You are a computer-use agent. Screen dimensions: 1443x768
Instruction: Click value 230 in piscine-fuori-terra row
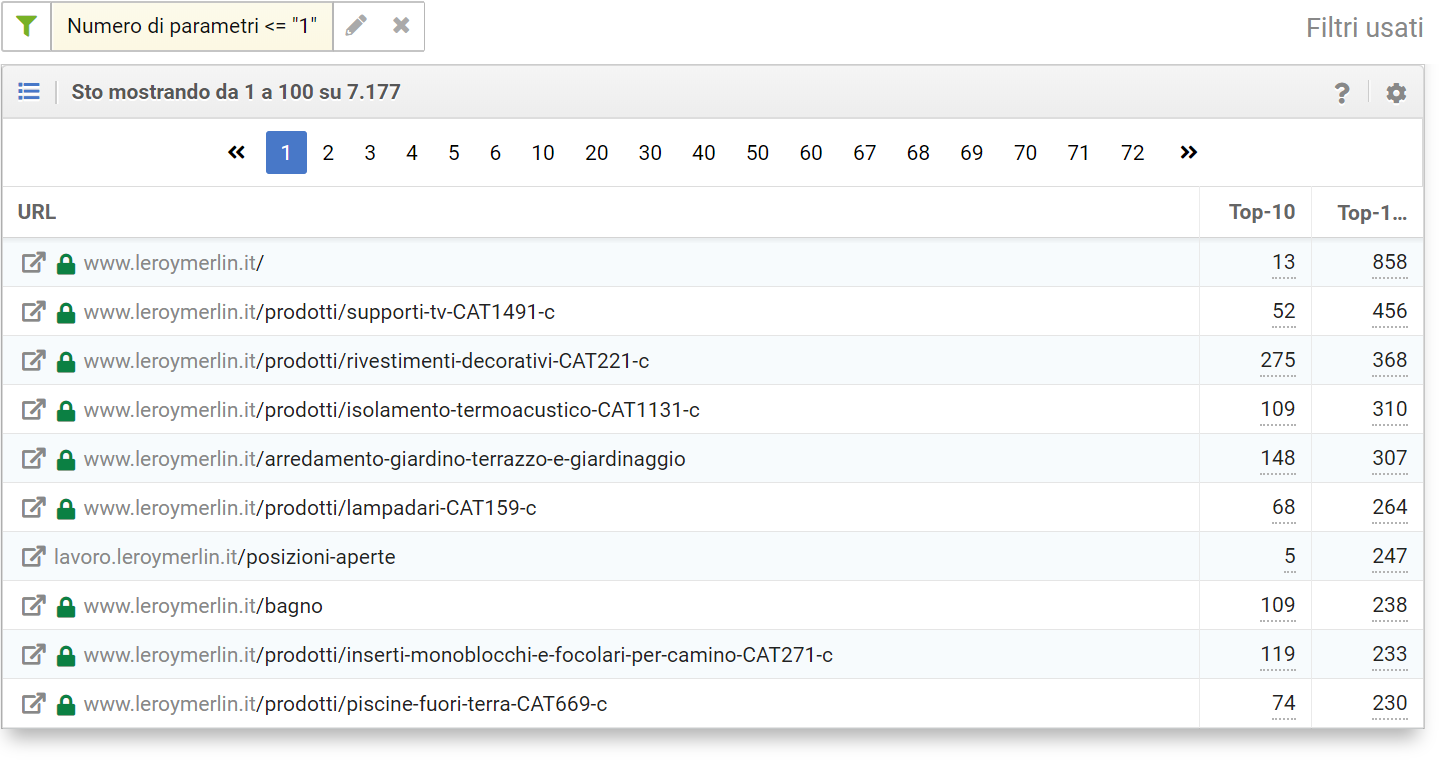click(x=1390, y=703)
